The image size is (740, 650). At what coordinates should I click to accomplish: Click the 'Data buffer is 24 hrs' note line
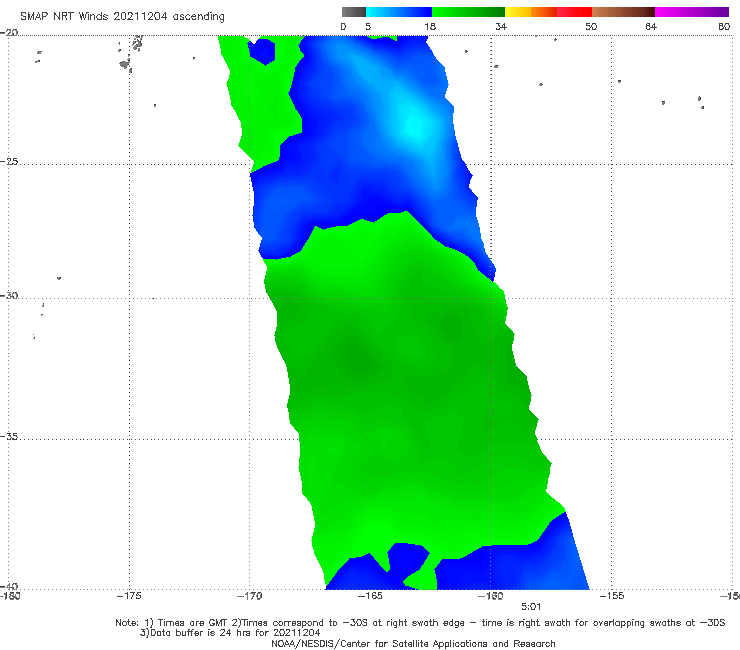(x=230, y=633)
